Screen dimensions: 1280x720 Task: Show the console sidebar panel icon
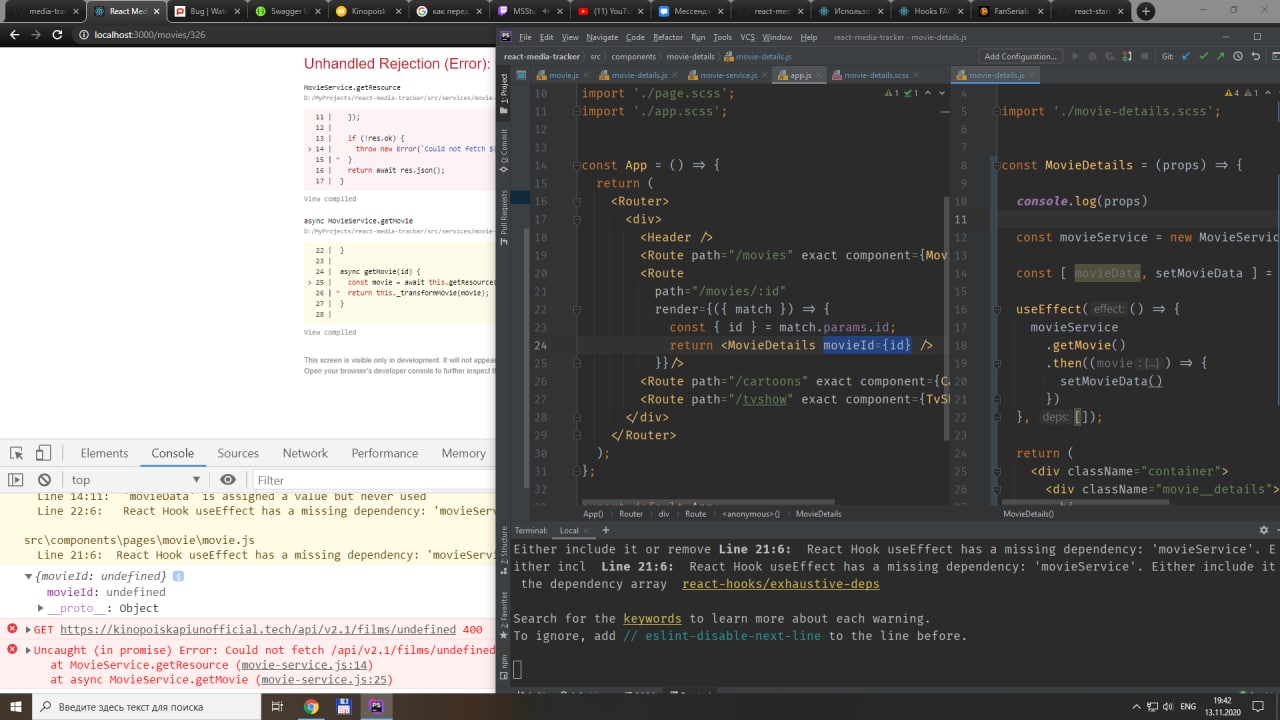(16, 480)
